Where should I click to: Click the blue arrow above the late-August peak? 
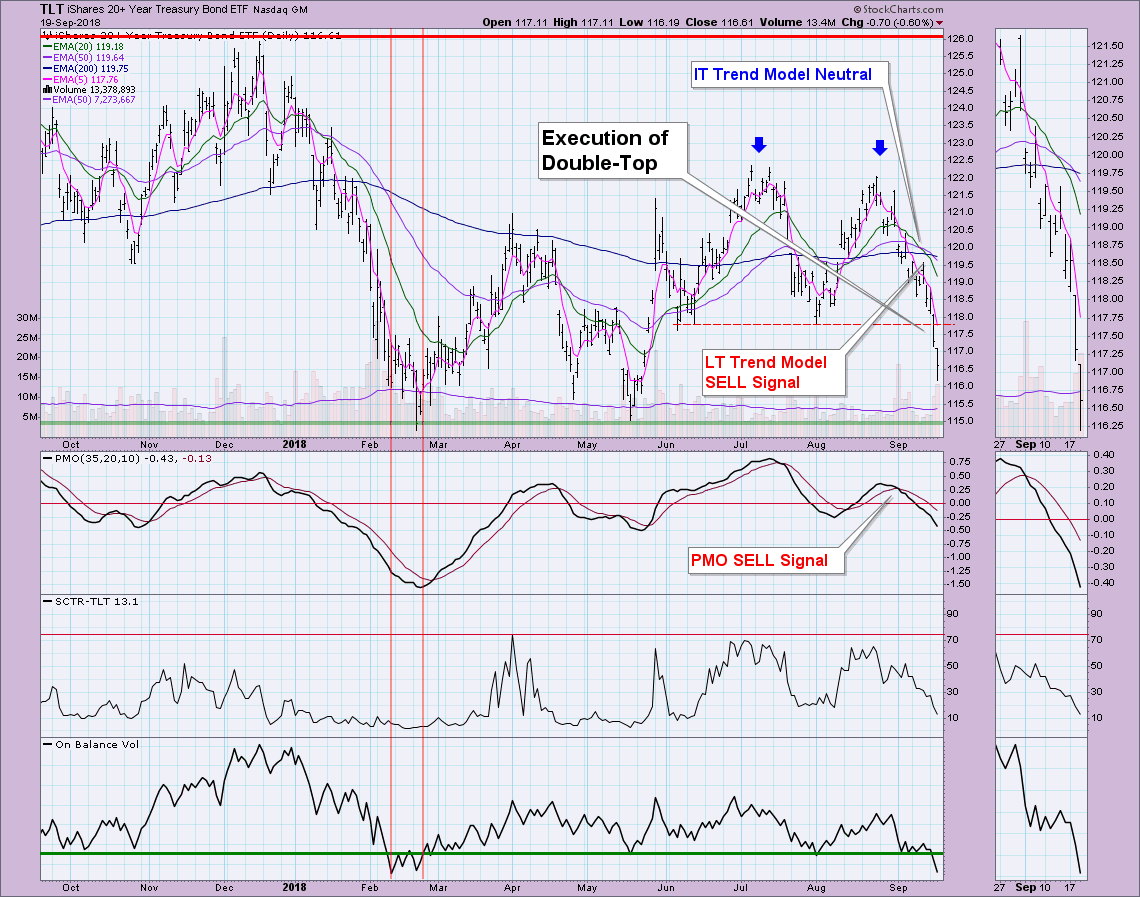point(880,148)
